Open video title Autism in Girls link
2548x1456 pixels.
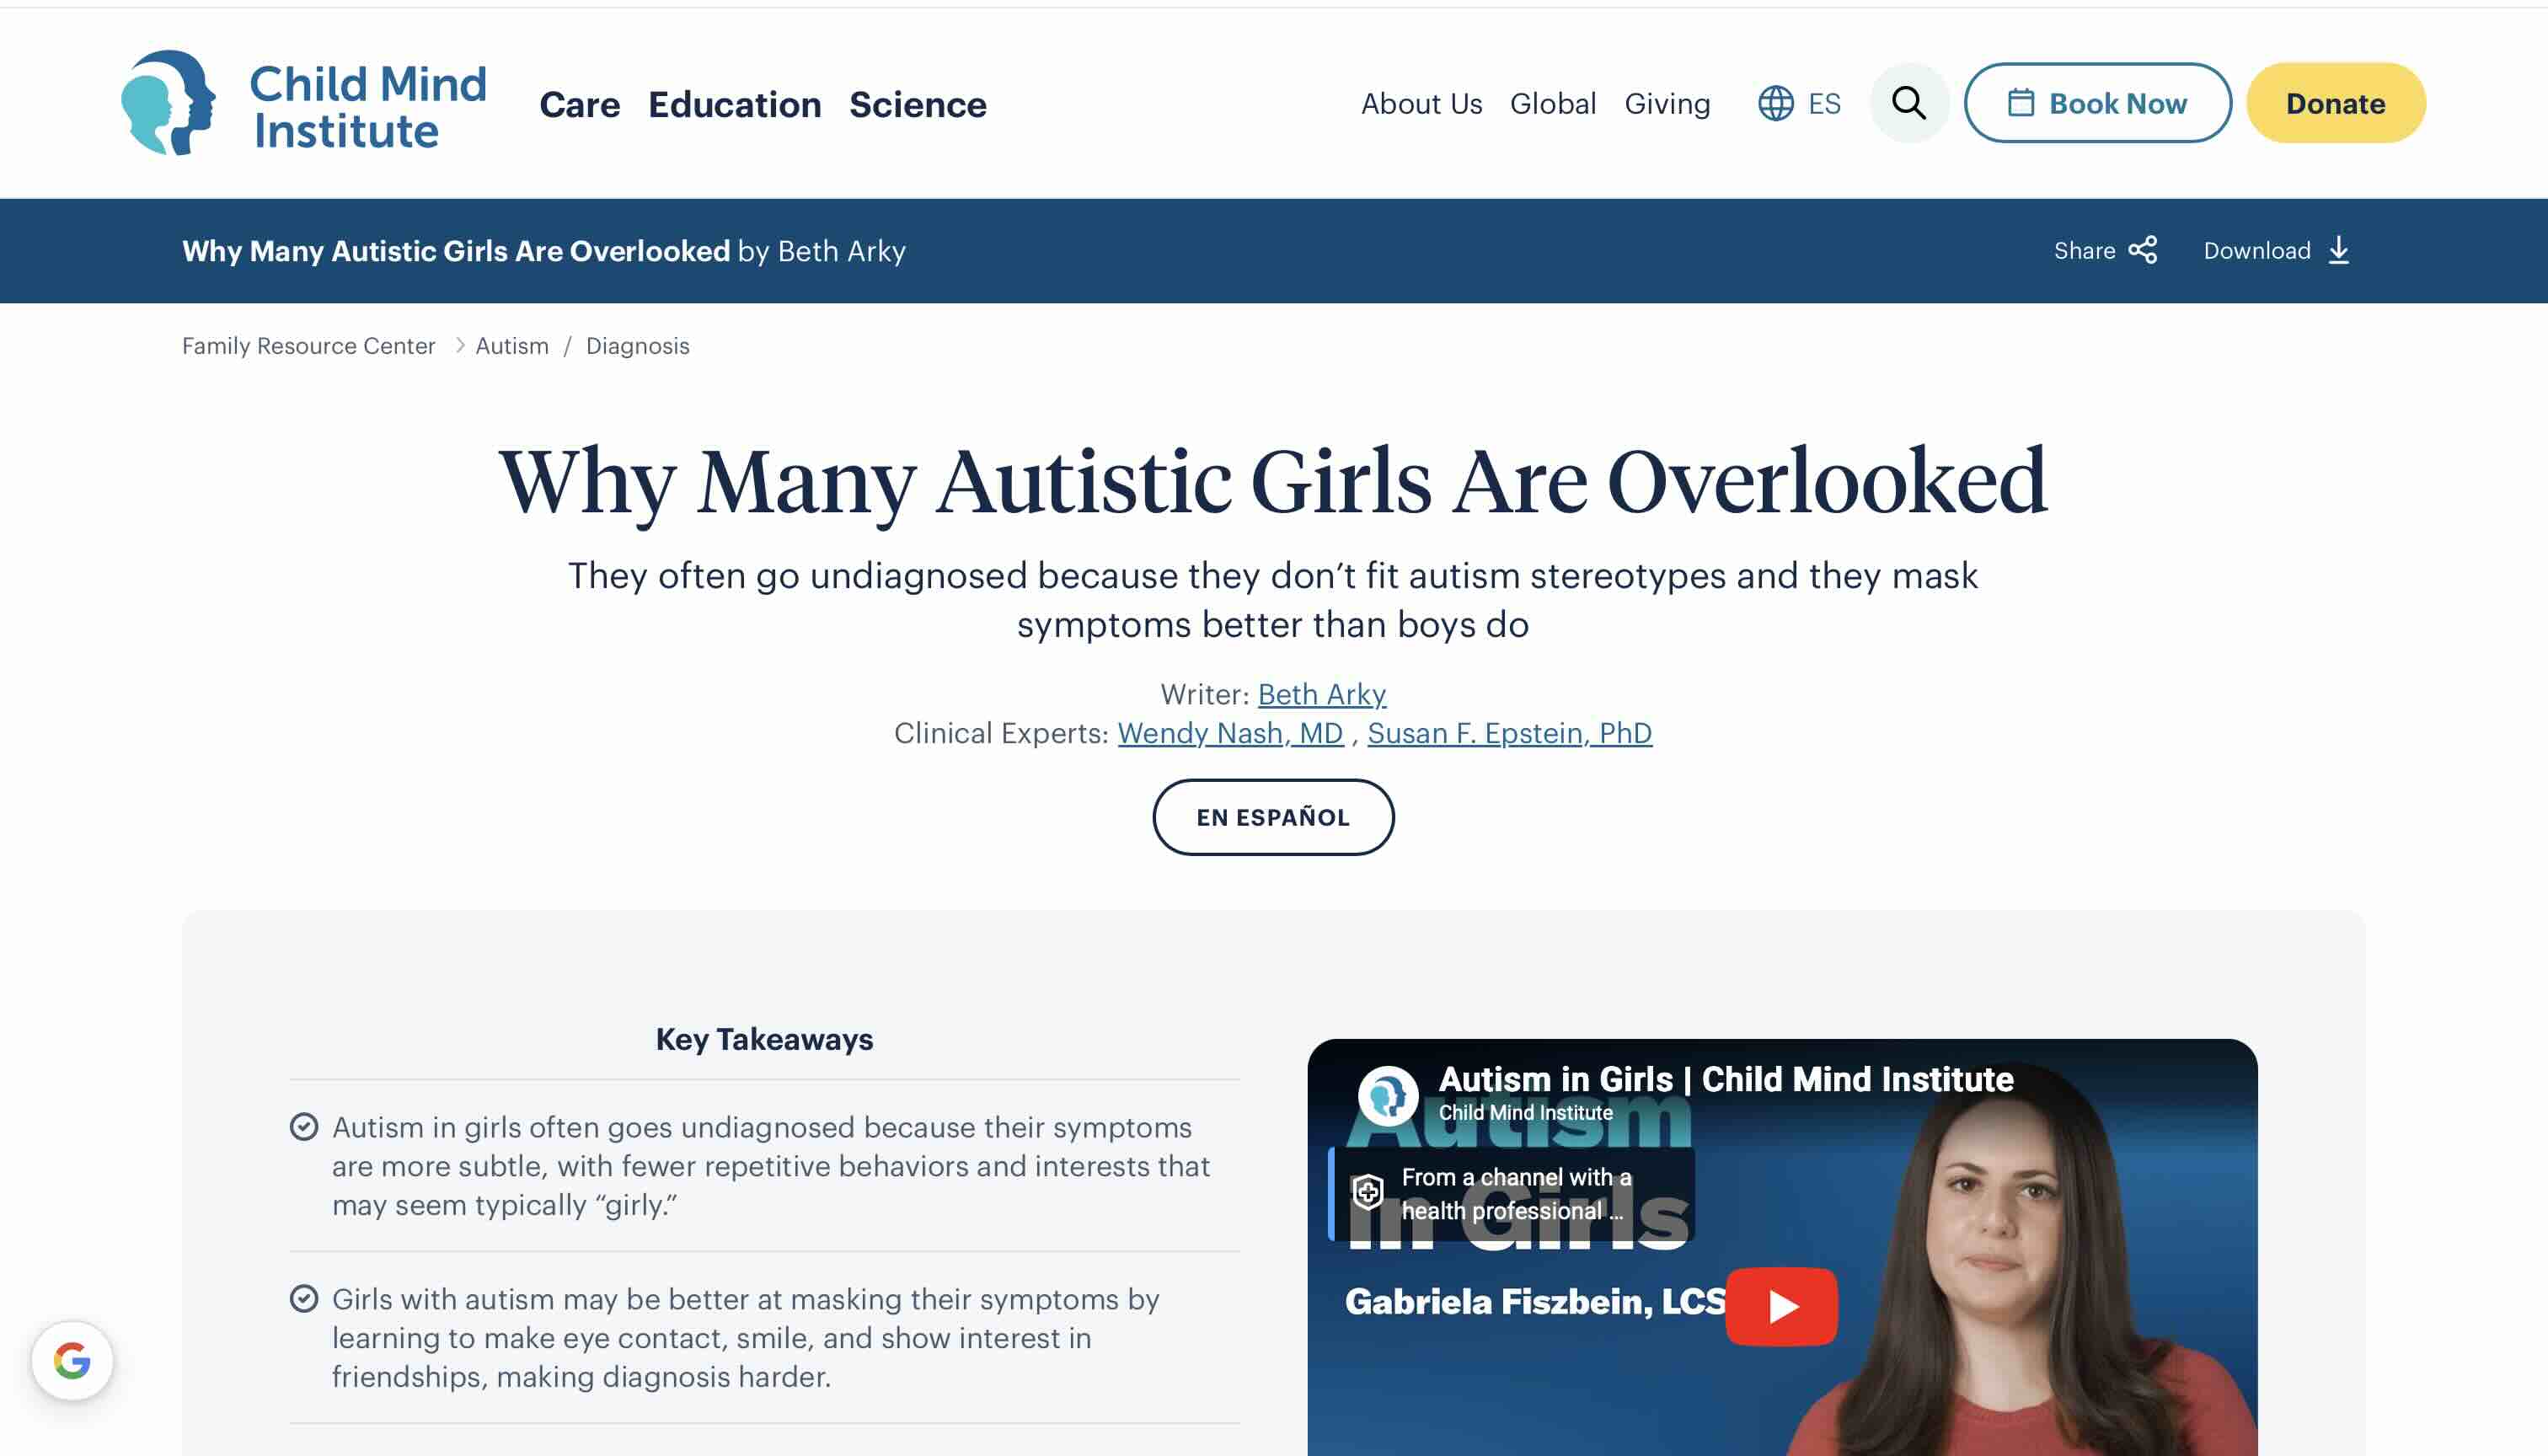tap(1725, 1079)
